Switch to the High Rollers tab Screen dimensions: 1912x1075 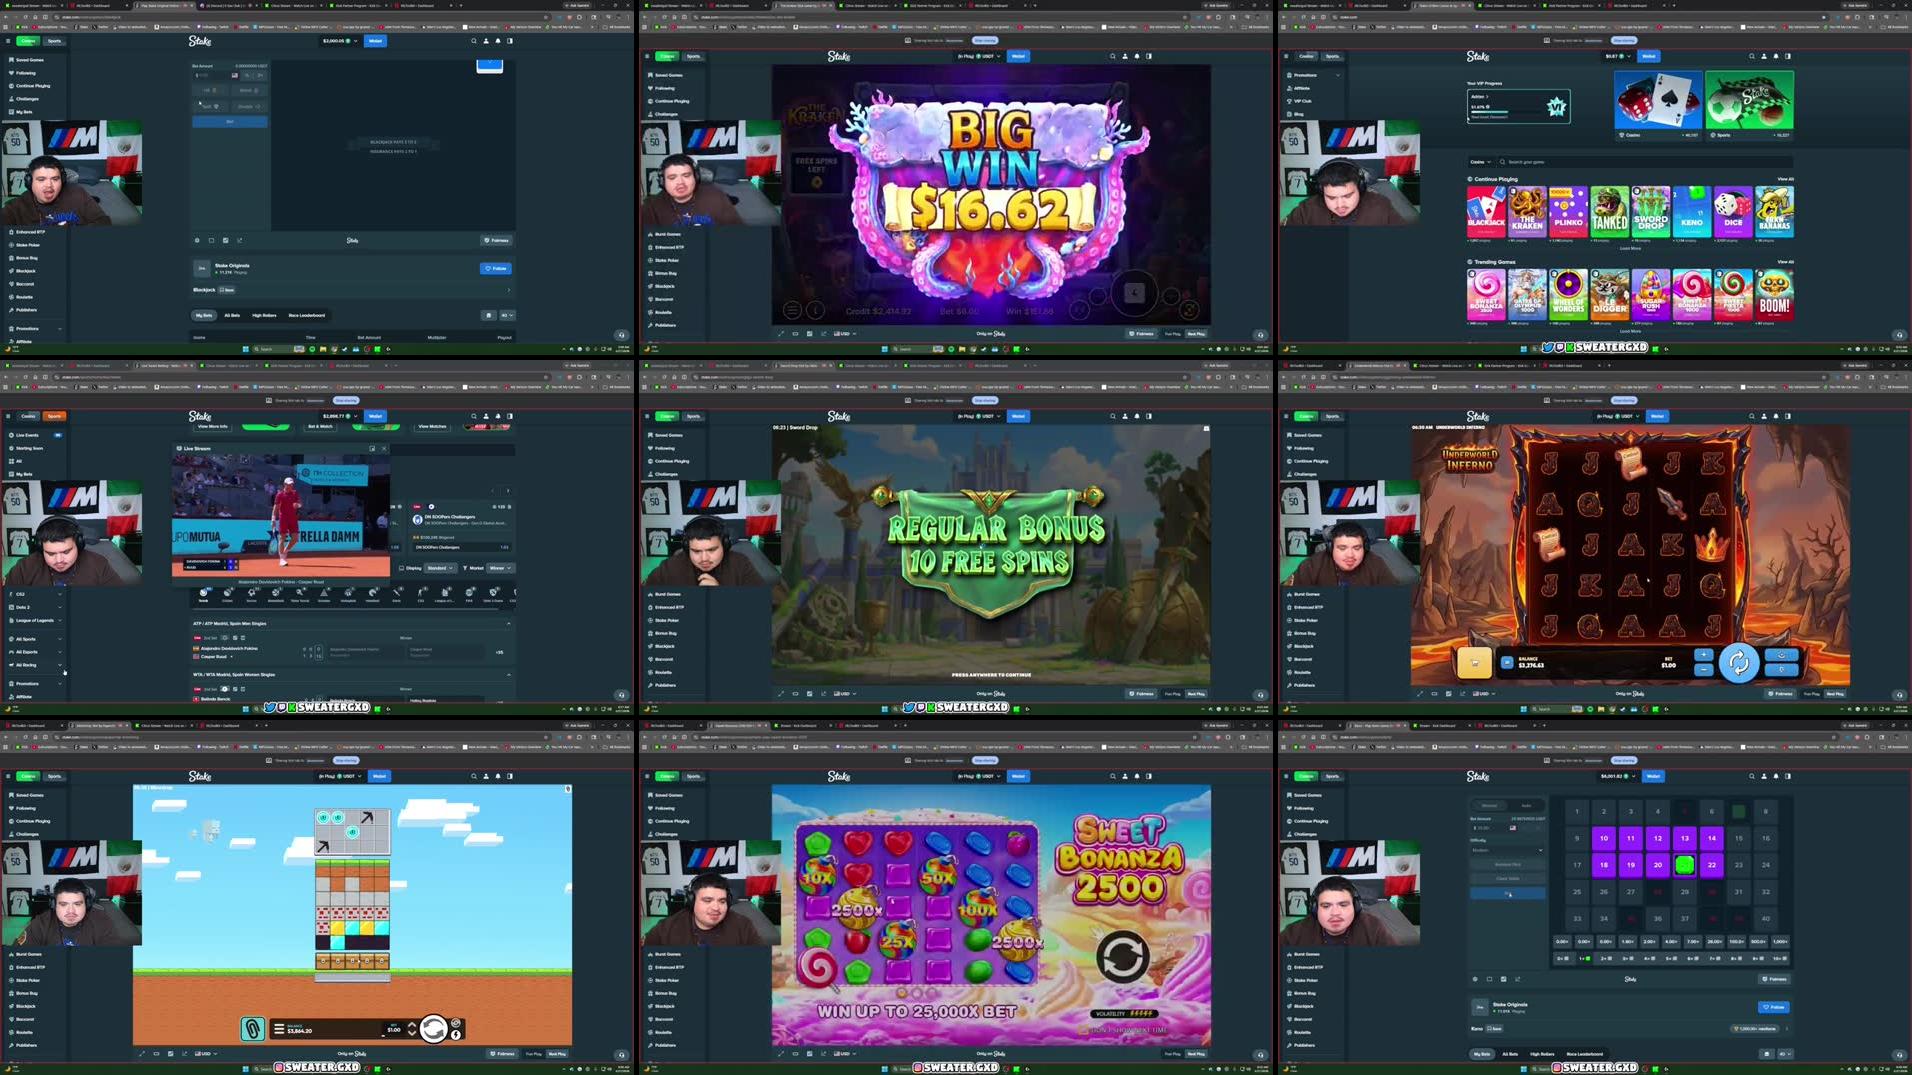coord(1542,1054)
